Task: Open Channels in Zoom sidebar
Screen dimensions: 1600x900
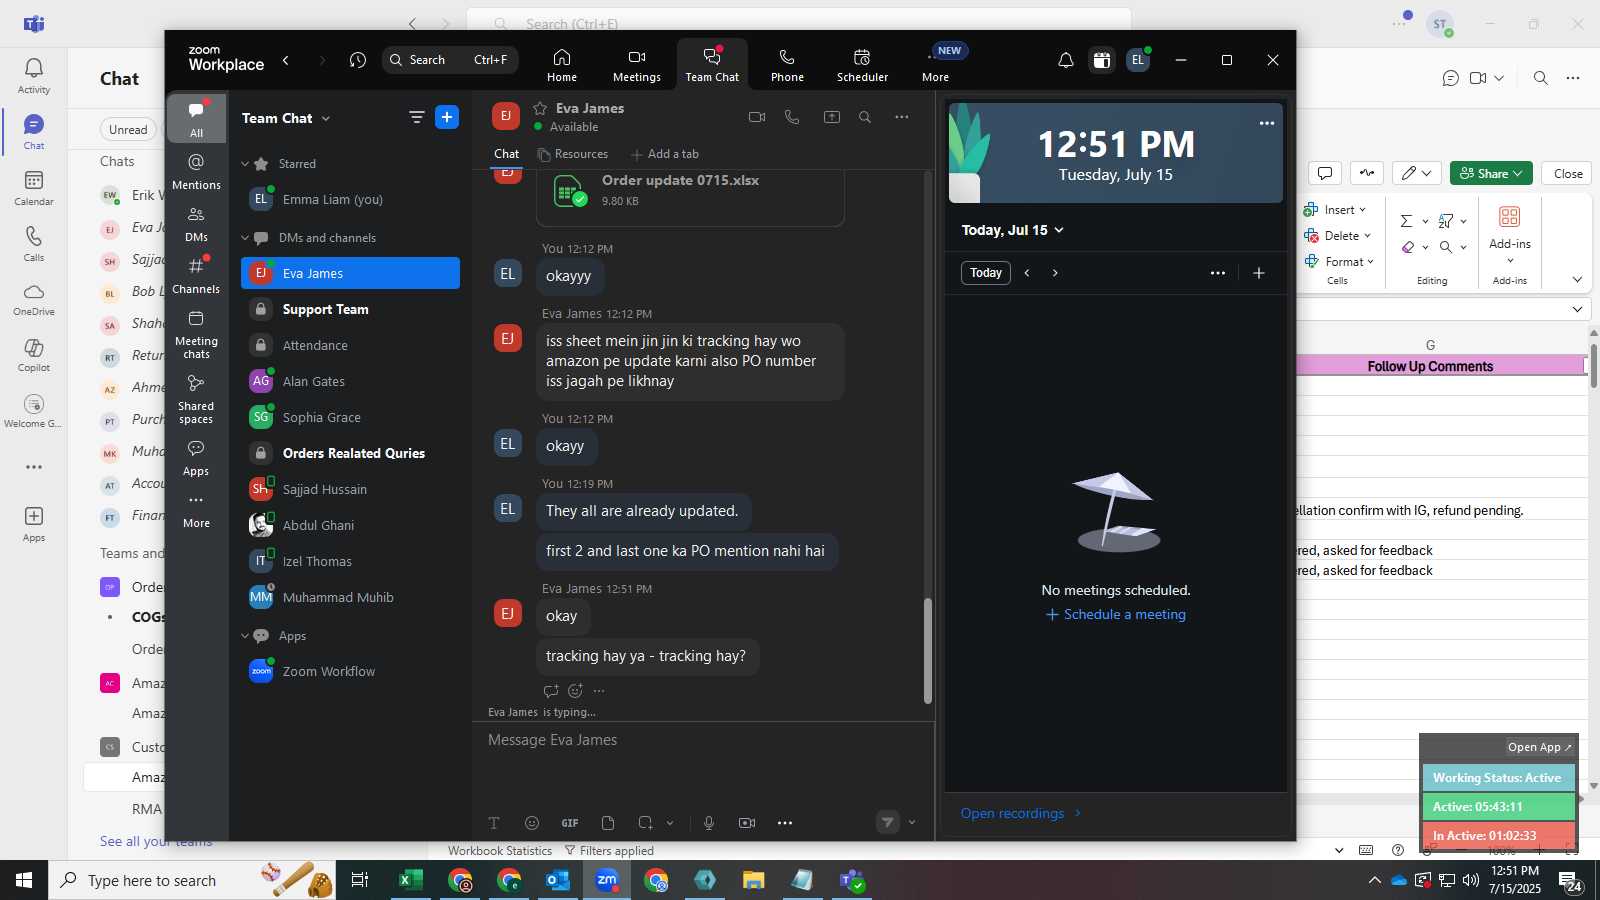Action: tap(196, 275)
